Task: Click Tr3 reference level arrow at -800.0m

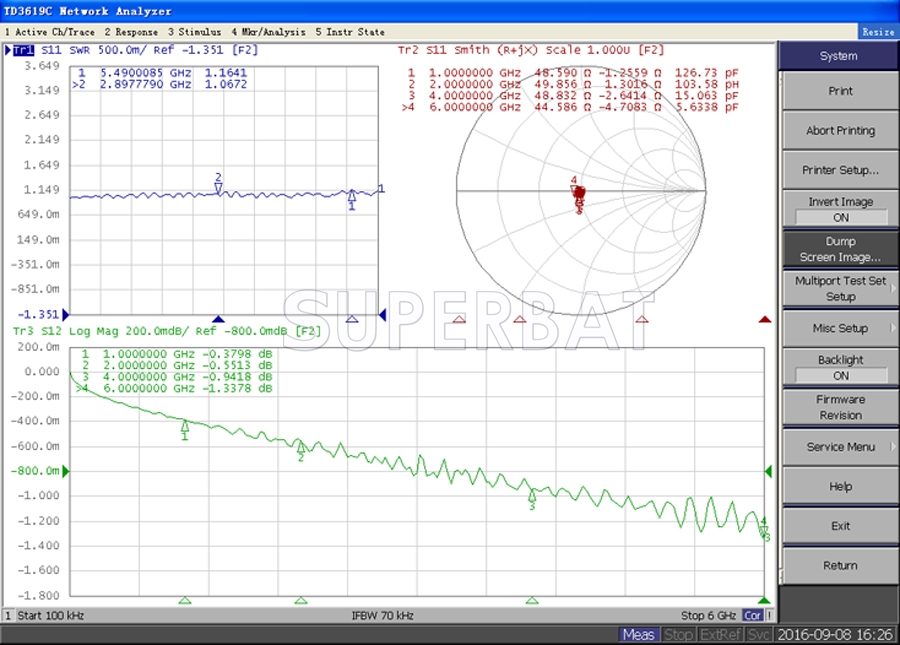Action: [66, 471]
